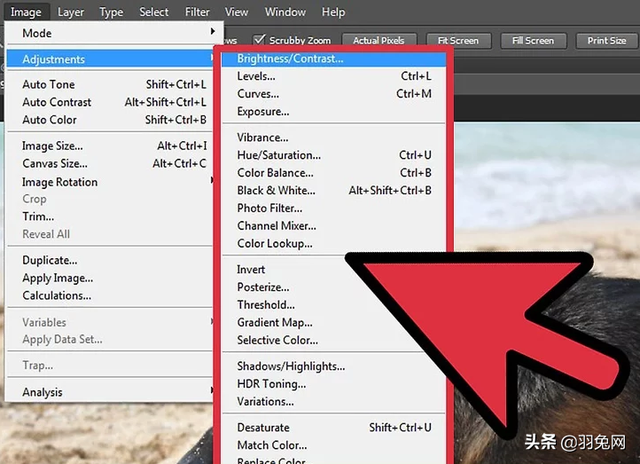Select Match Color... adjustment
This screenshot has height=464, width=640.
[x=334, y=445]
